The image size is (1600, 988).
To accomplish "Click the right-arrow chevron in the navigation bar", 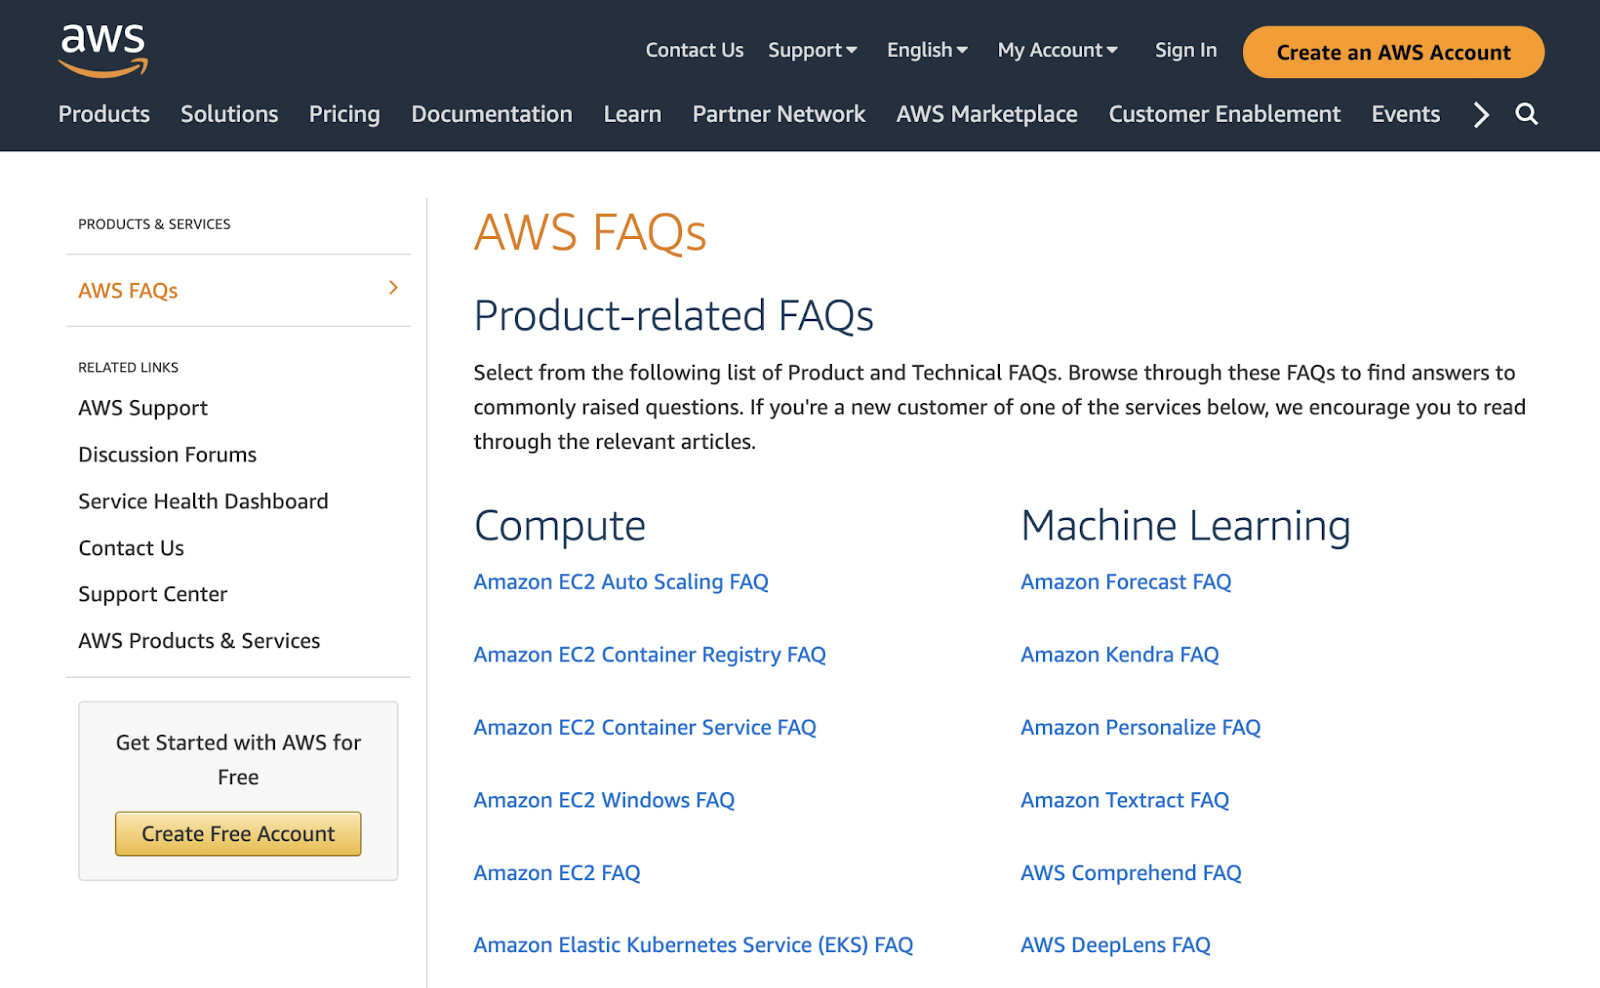I will click(x=1479, y=114).
